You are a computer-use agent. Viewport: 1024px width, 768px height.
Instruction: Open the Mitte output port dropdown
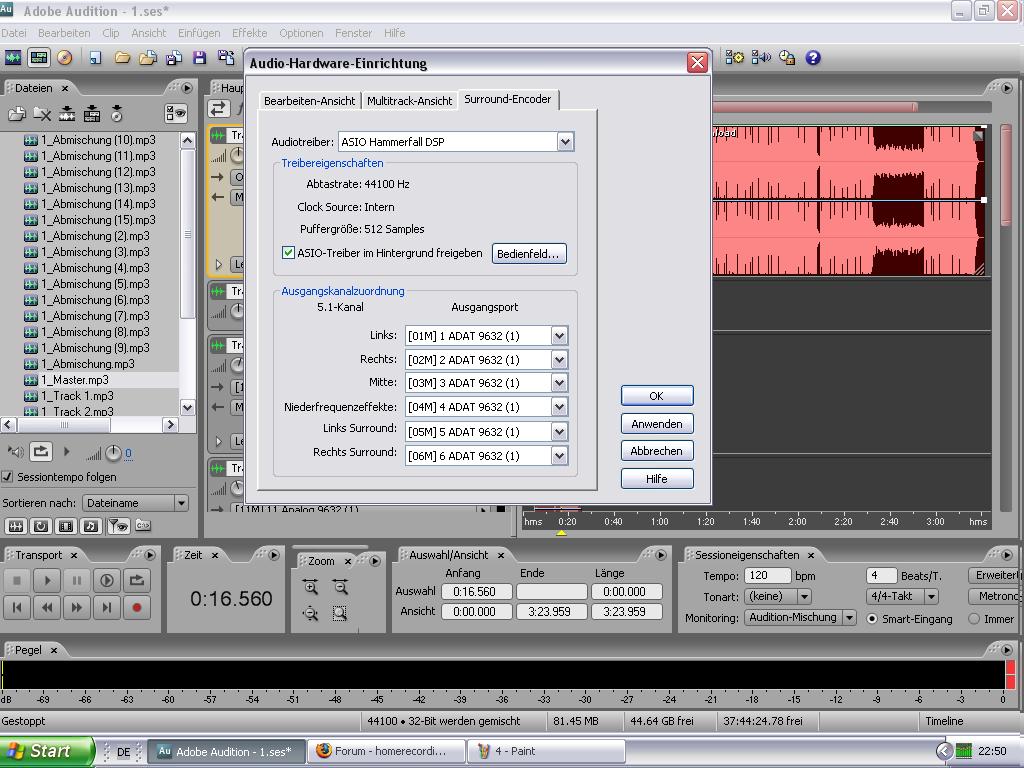click(x=559, y=383)
